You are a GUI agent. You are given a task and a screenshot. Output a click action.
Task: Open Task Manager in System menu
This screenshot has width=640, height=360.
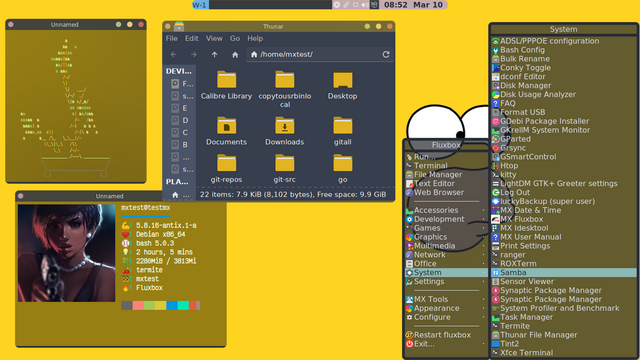[564, 317]
